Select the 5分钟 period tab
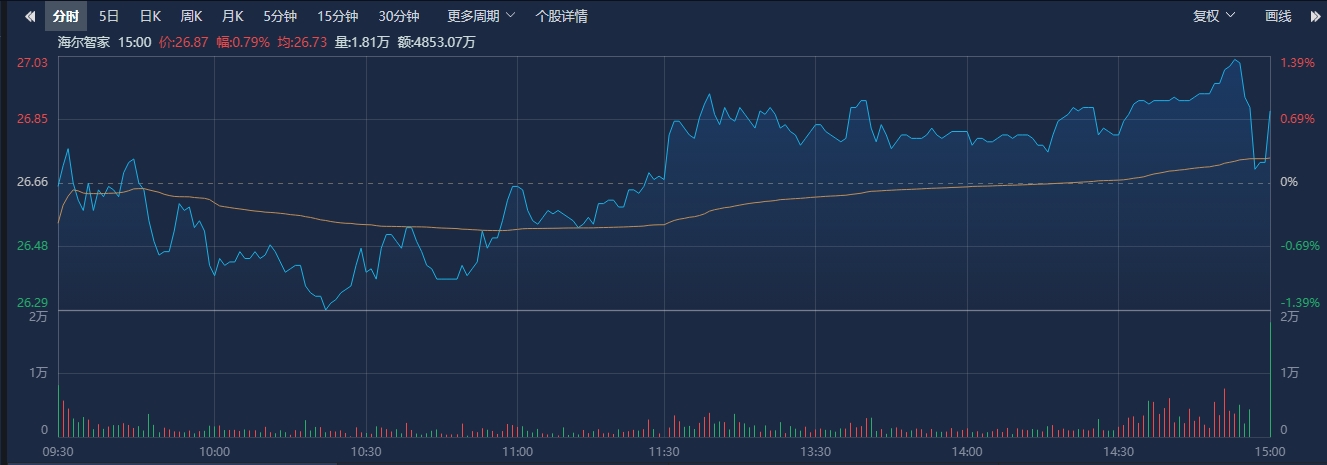Image resolution: width=1327 pixels, height=465 pixels. tap(280, 16)
